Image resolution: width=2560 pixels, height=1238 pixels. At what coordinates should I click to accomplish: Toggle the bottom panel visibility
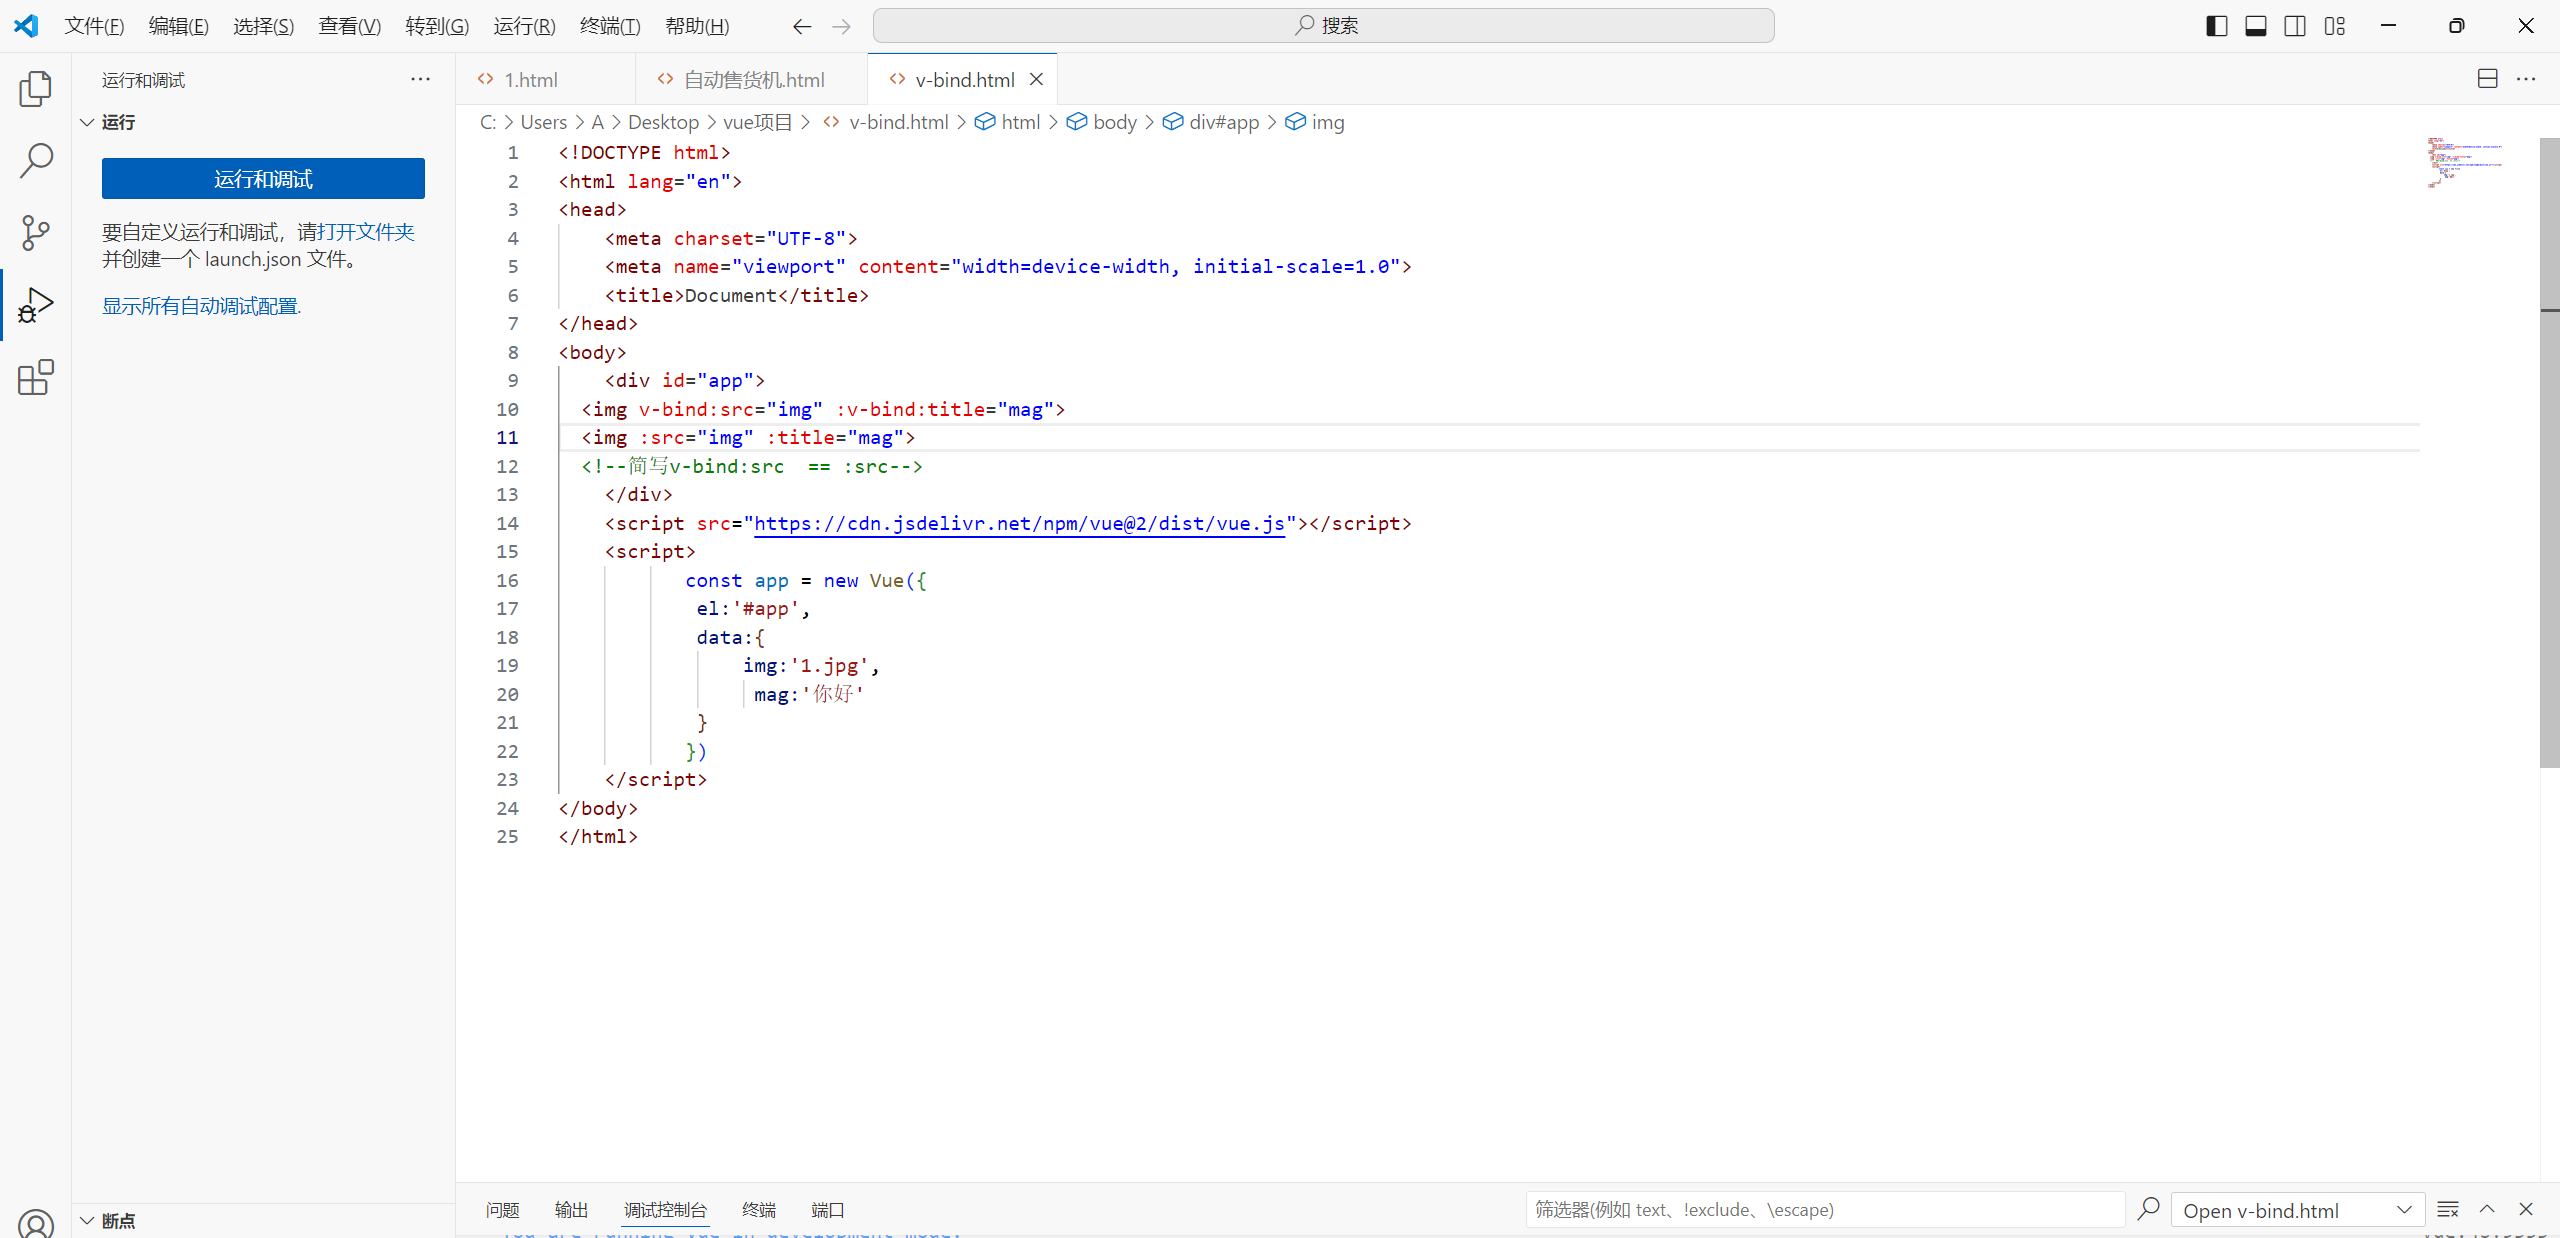pos(2255,26)
